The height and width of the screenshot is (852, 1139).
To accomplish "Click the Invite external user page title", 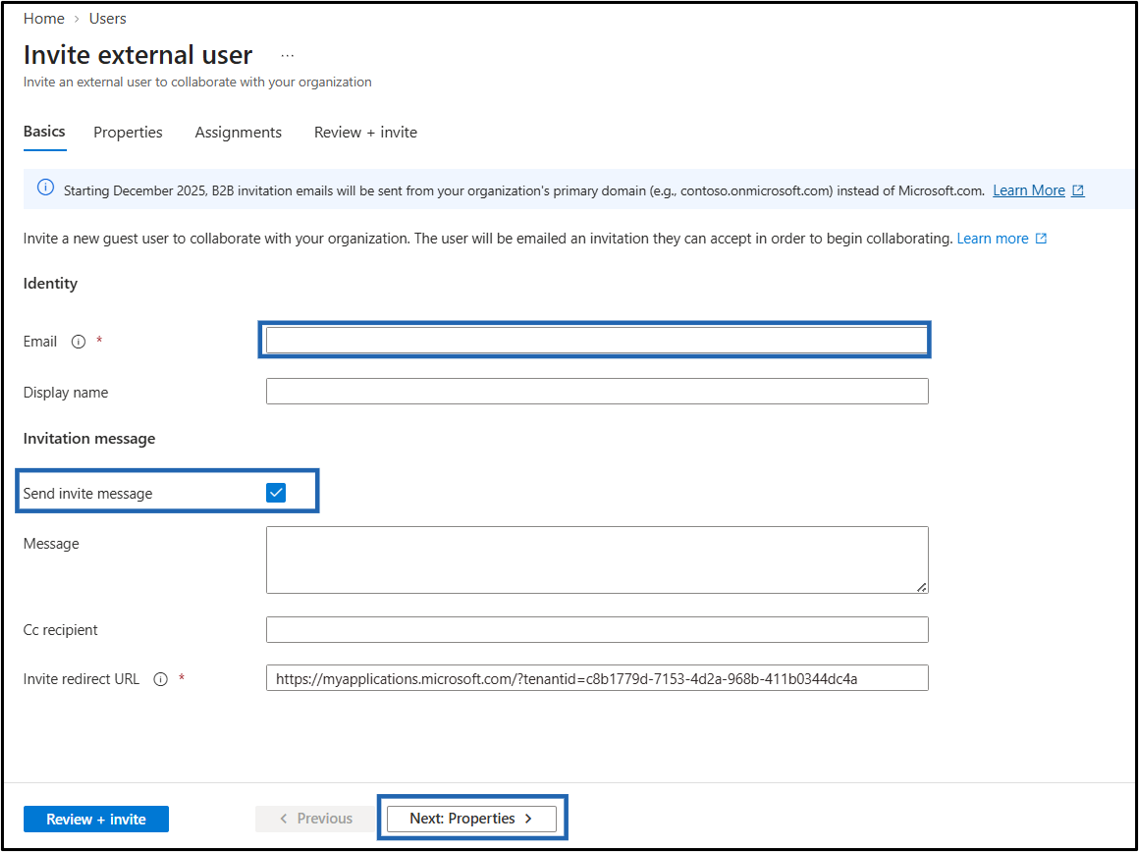I will pos(138,55).
